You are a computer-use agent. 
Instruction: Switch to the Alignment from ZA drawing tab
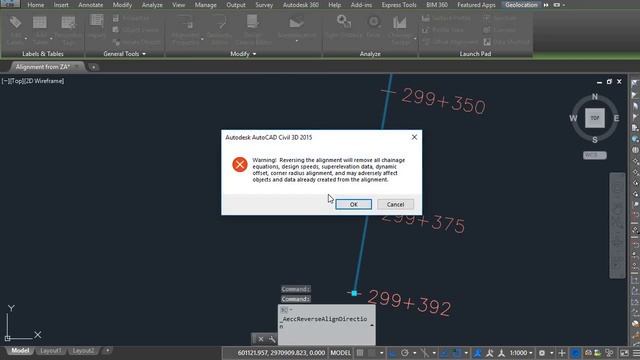click(x=43, y=67)
